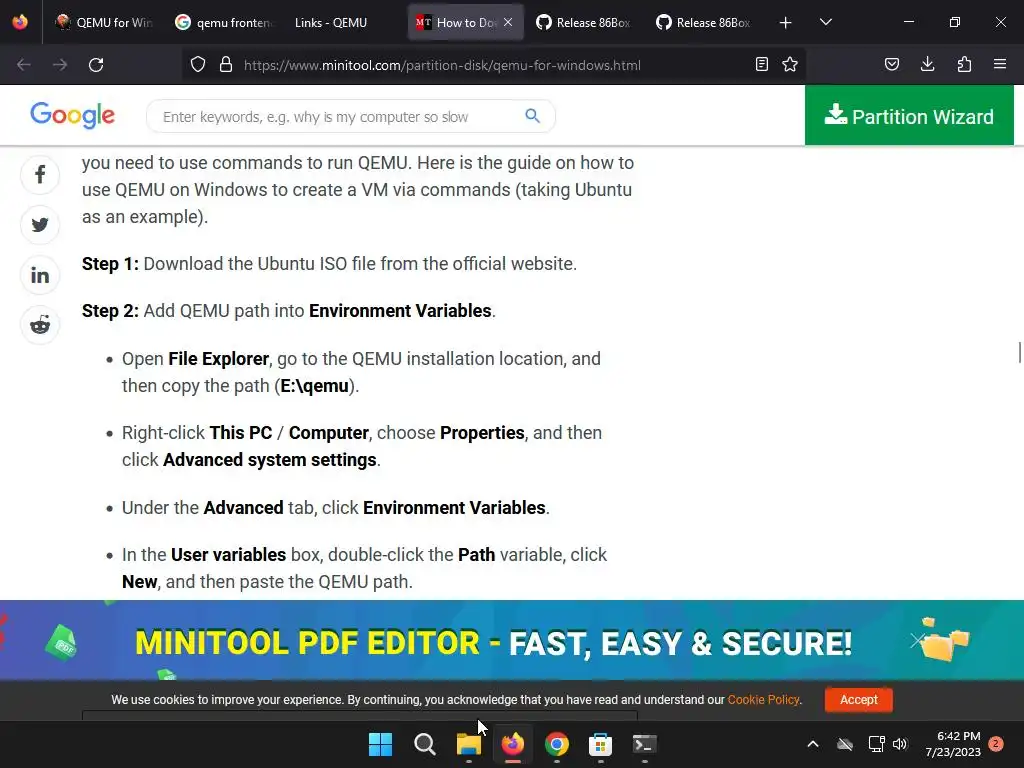
Task: Share article on LinkedIn
Action: click(40, 275)
